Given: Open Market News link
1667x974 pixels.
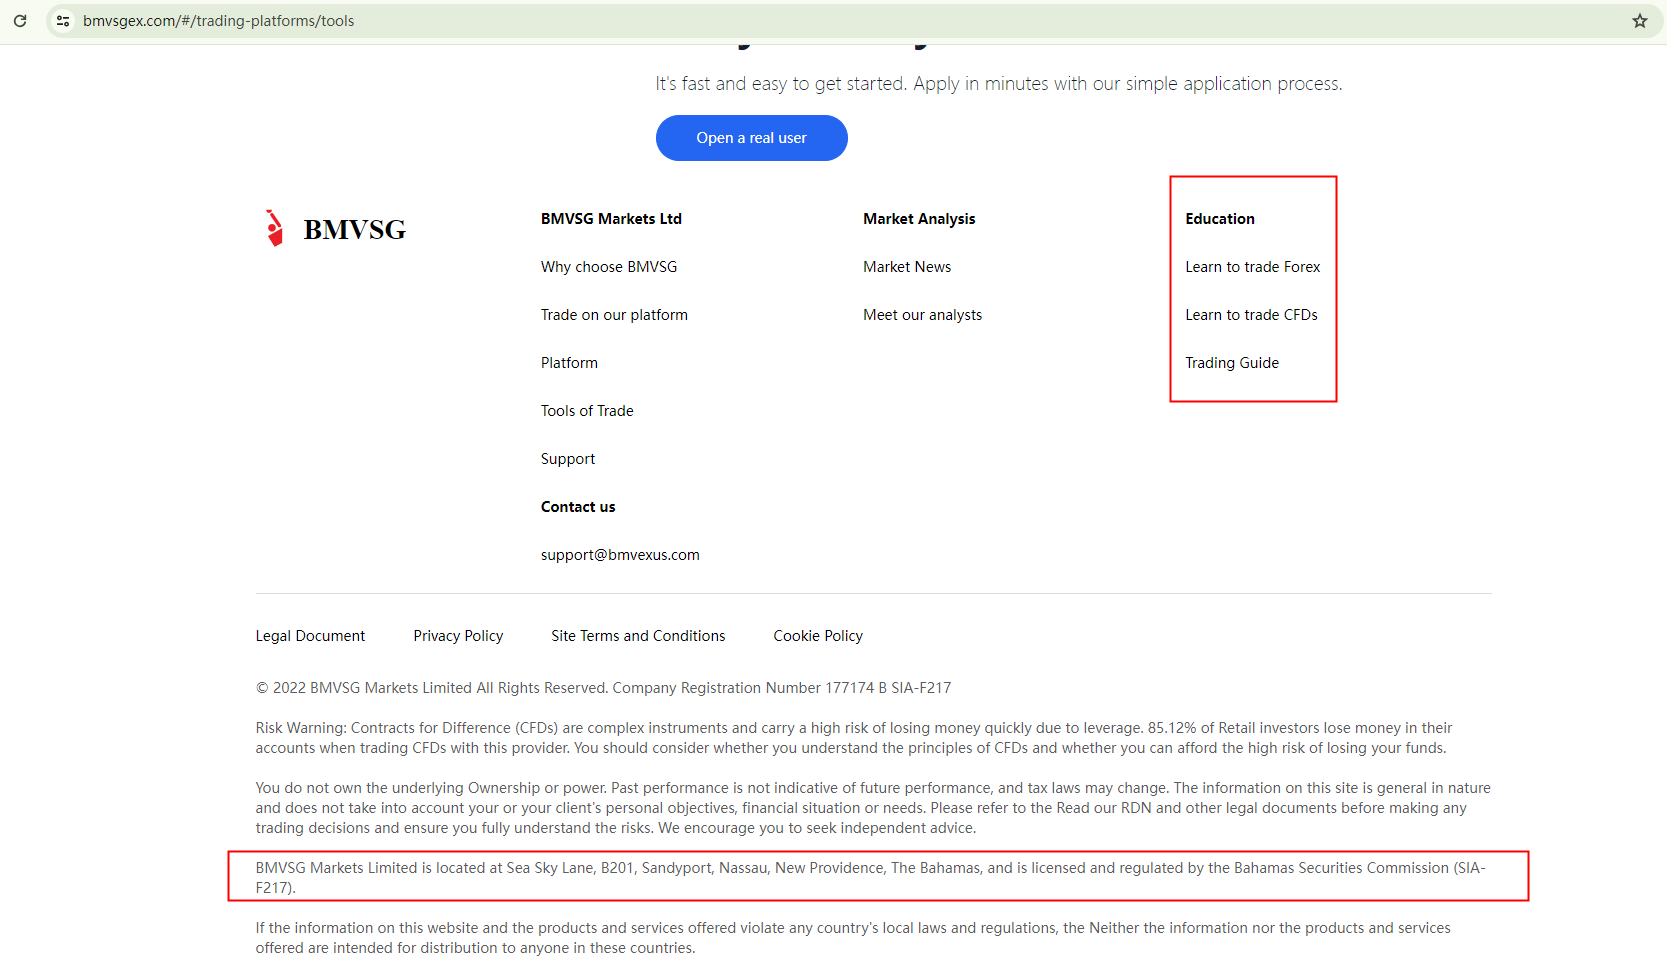Looking at the screenshot, I should click(x=907, y=267).
